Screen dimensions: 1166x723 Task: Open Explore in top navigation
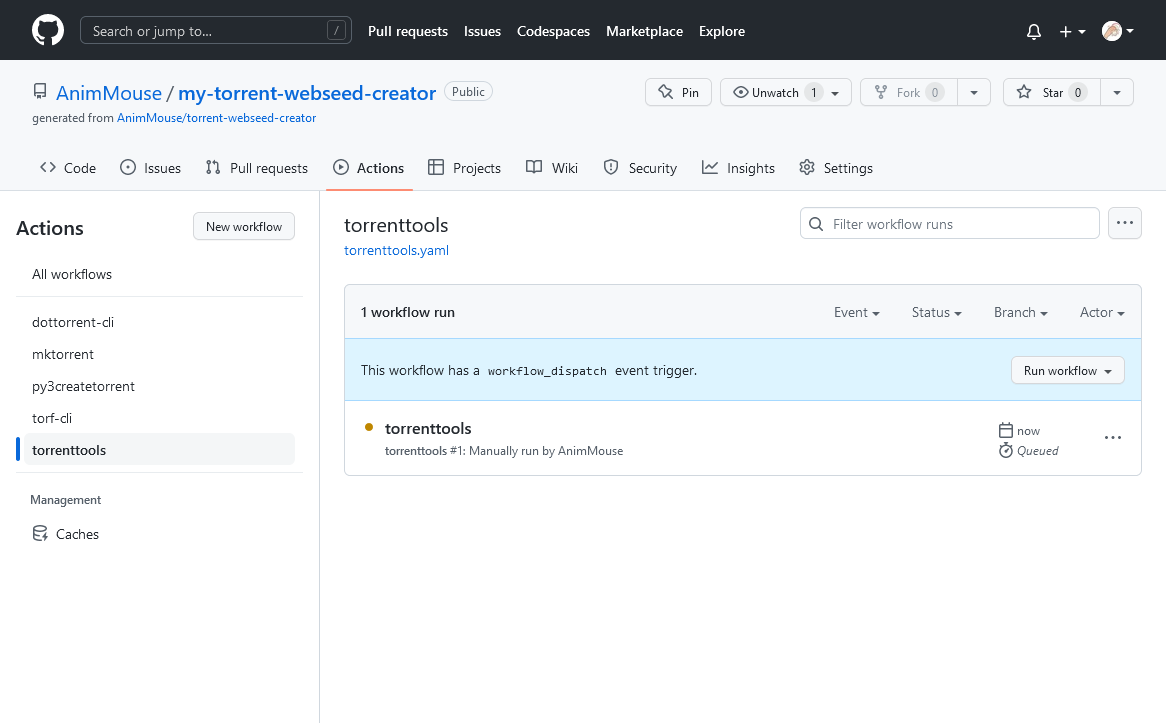722,31
